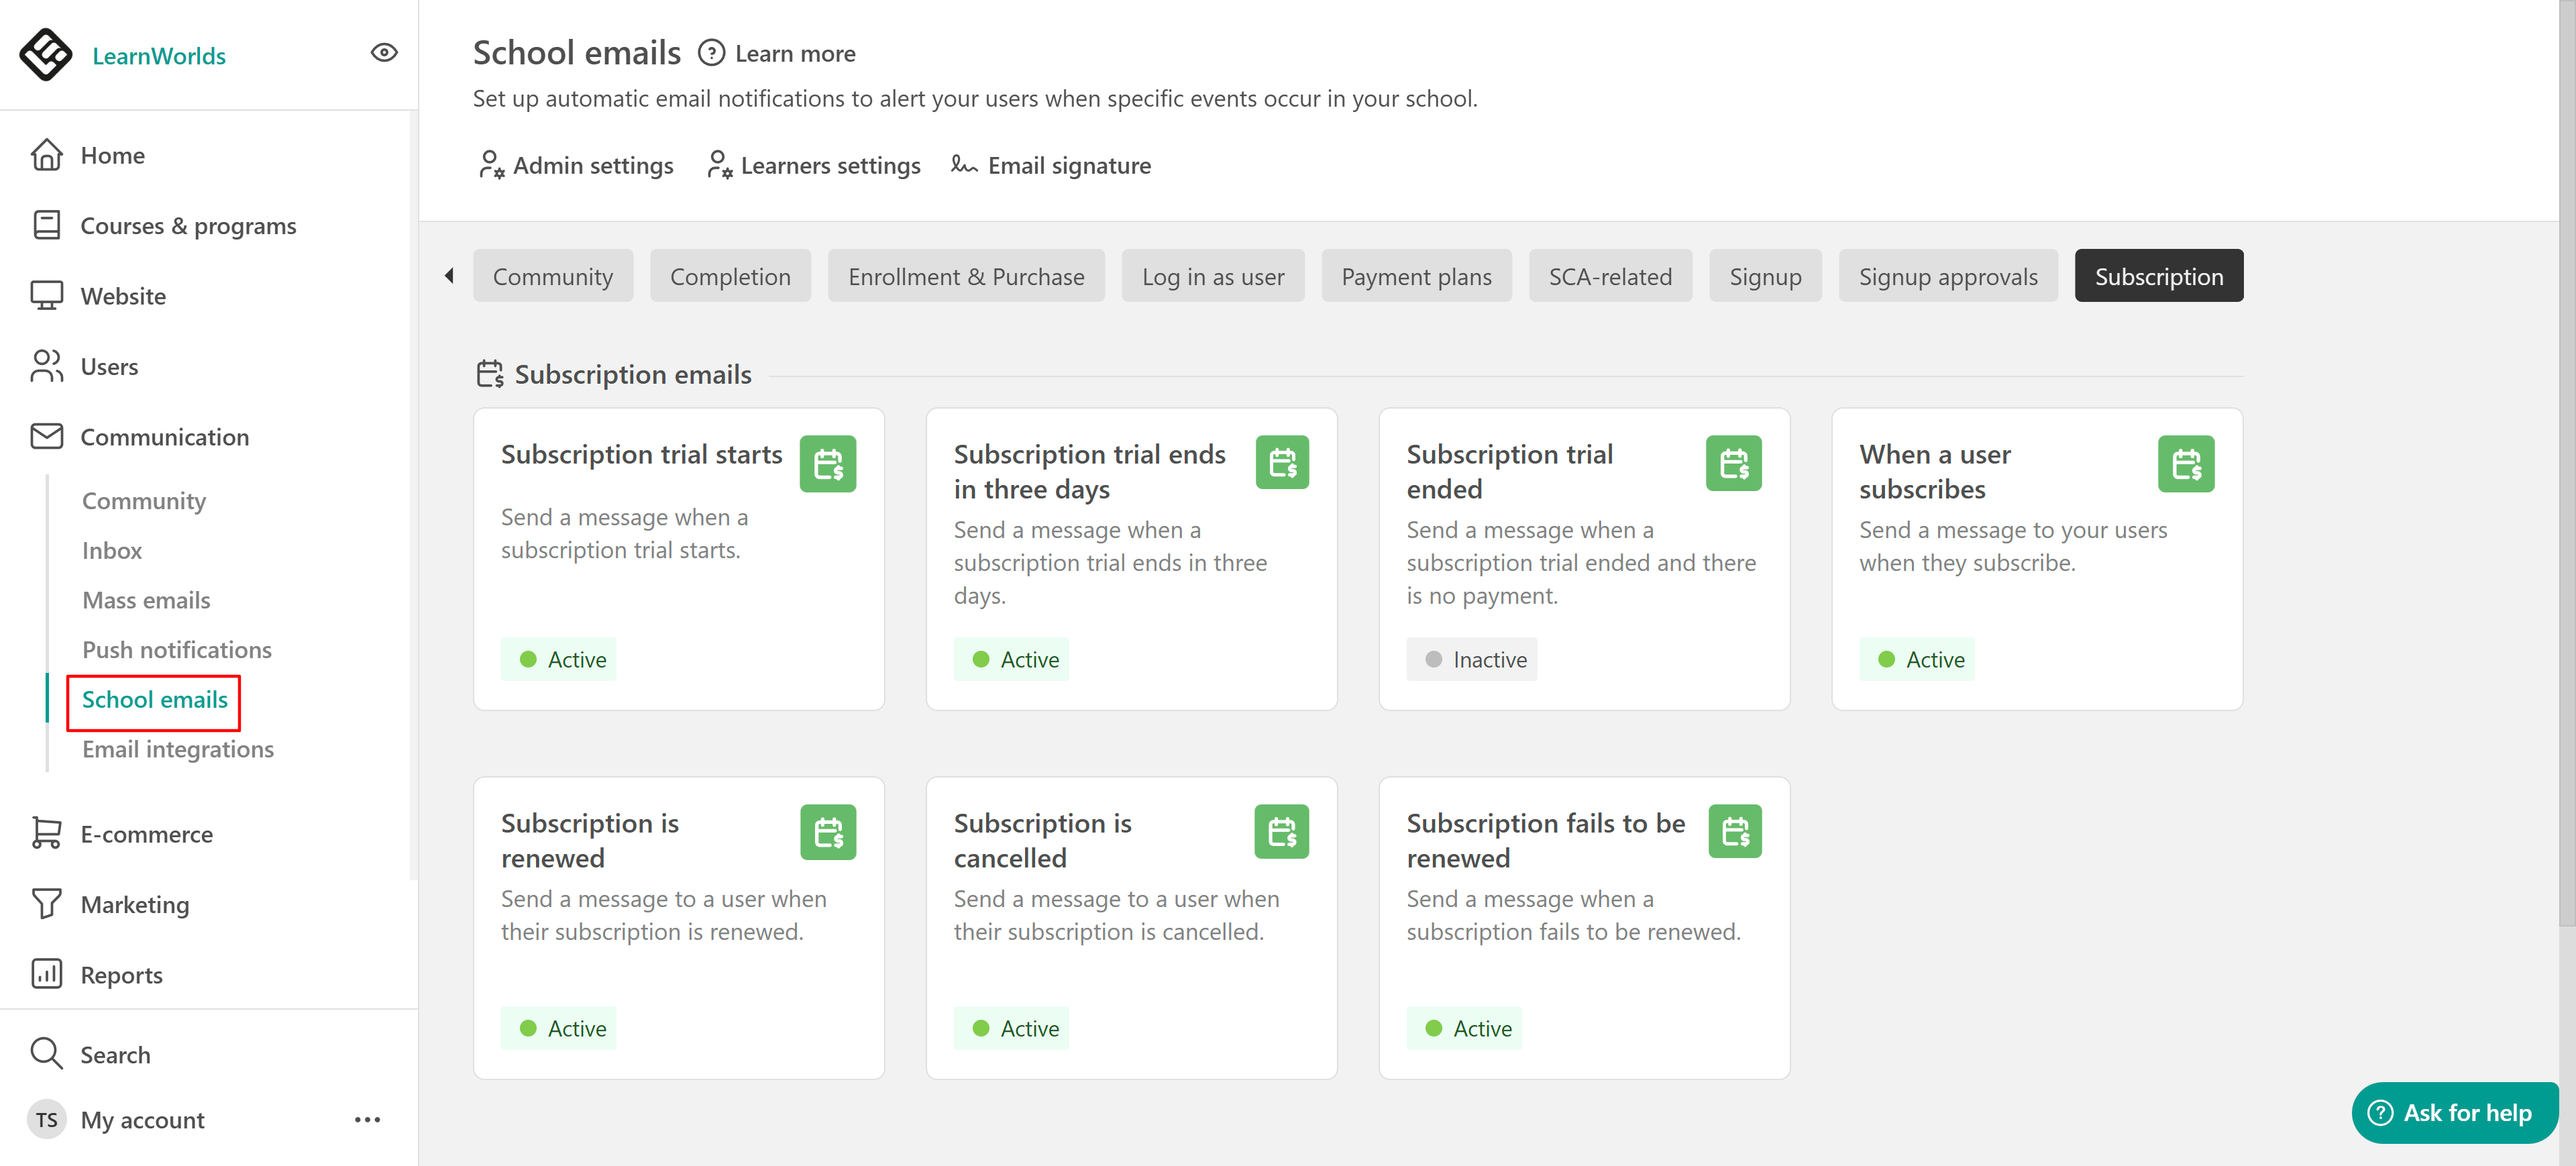This screenshot has height=1166, width=2576.
Task: Open the Marketing funnel section
Action: (x=134, y=904)
